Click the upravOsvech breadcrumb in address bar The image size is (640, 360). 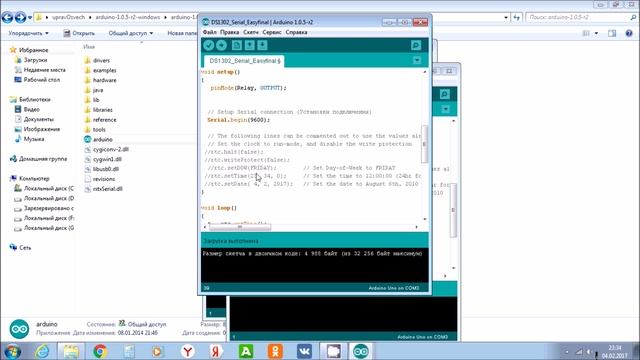tap(69, 18)
